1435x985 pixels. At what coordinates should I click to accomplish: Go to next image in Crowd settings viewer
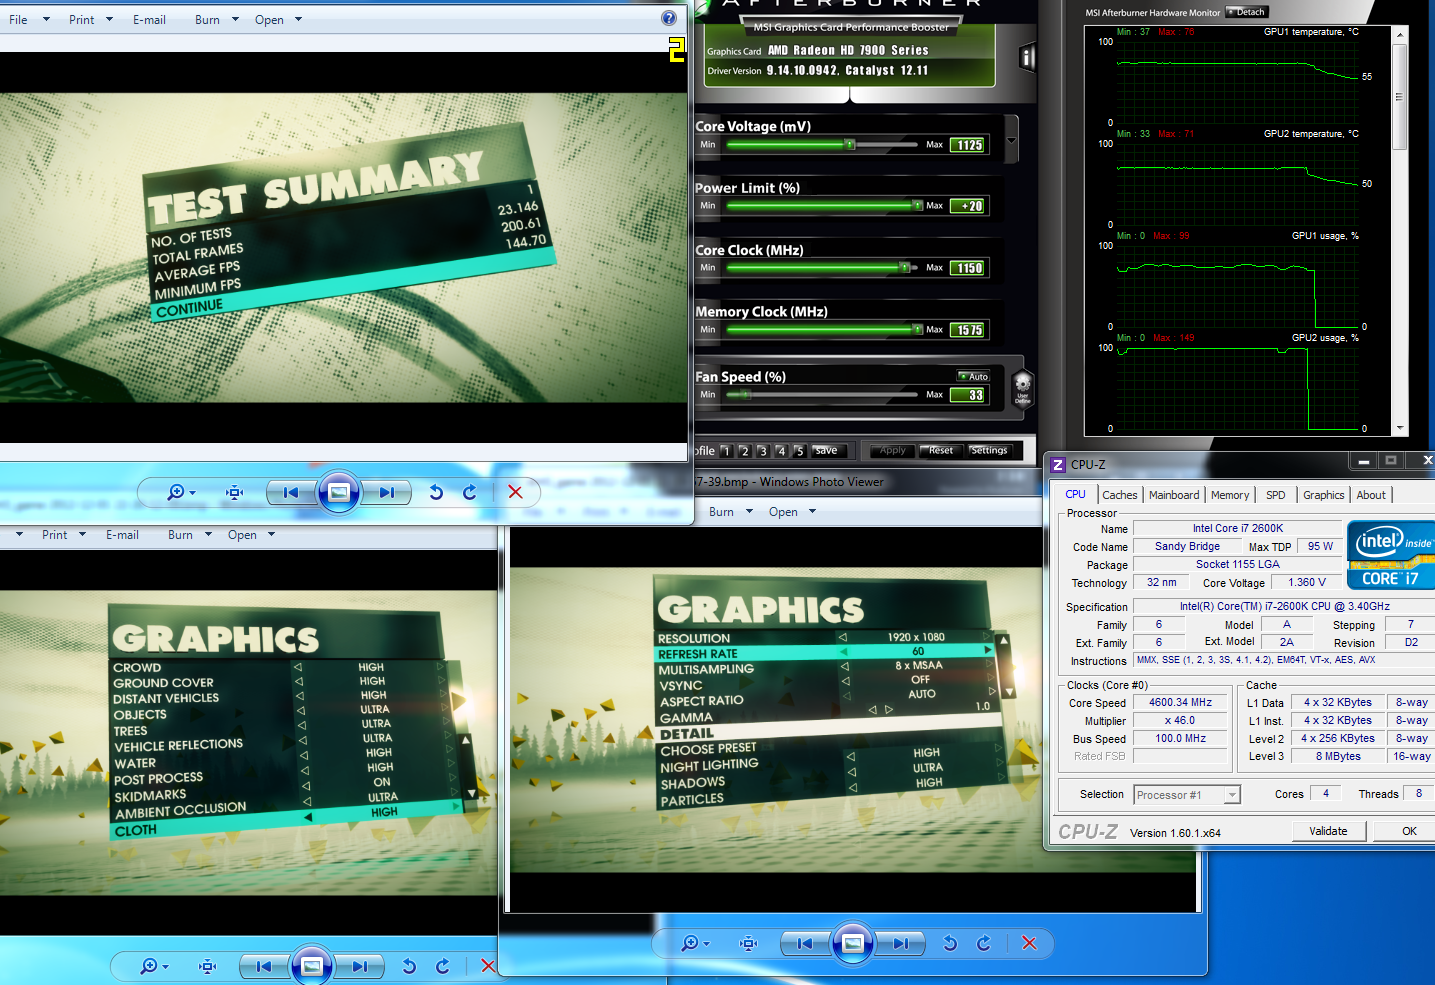click(x=359, y=966)
